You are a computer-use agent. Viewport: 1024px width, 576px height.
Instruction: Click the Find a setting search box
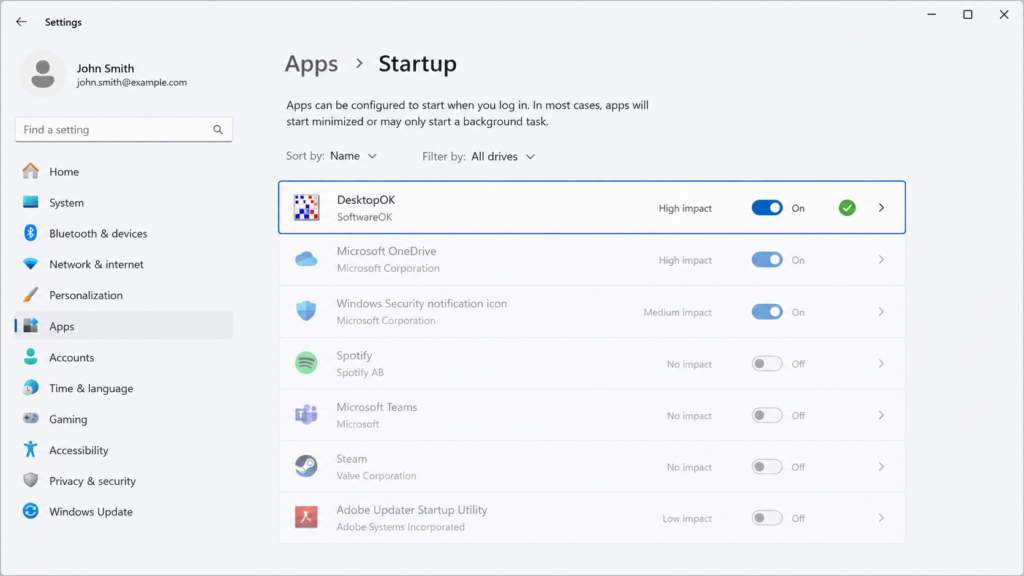[x=123, y=129]
